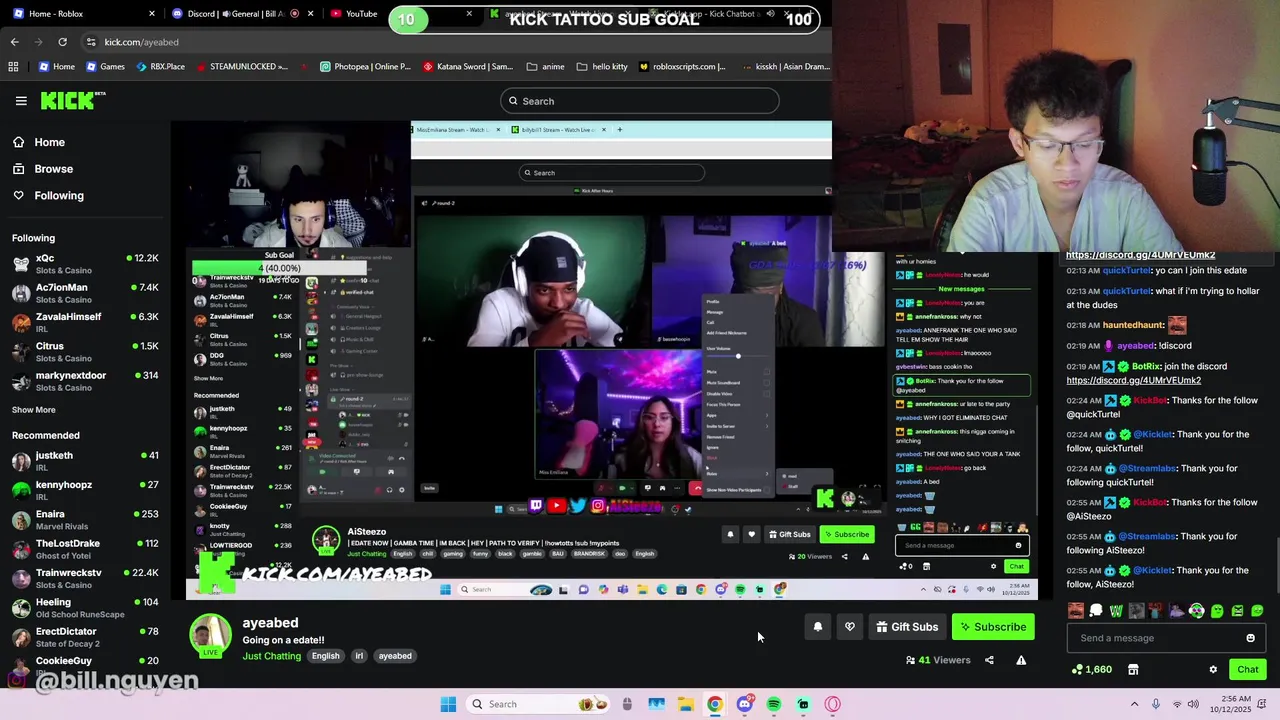Open the STEAMUNLOCKED bookmark
This screenshot has width=1280, height=720.
click(x=242, y=67)
